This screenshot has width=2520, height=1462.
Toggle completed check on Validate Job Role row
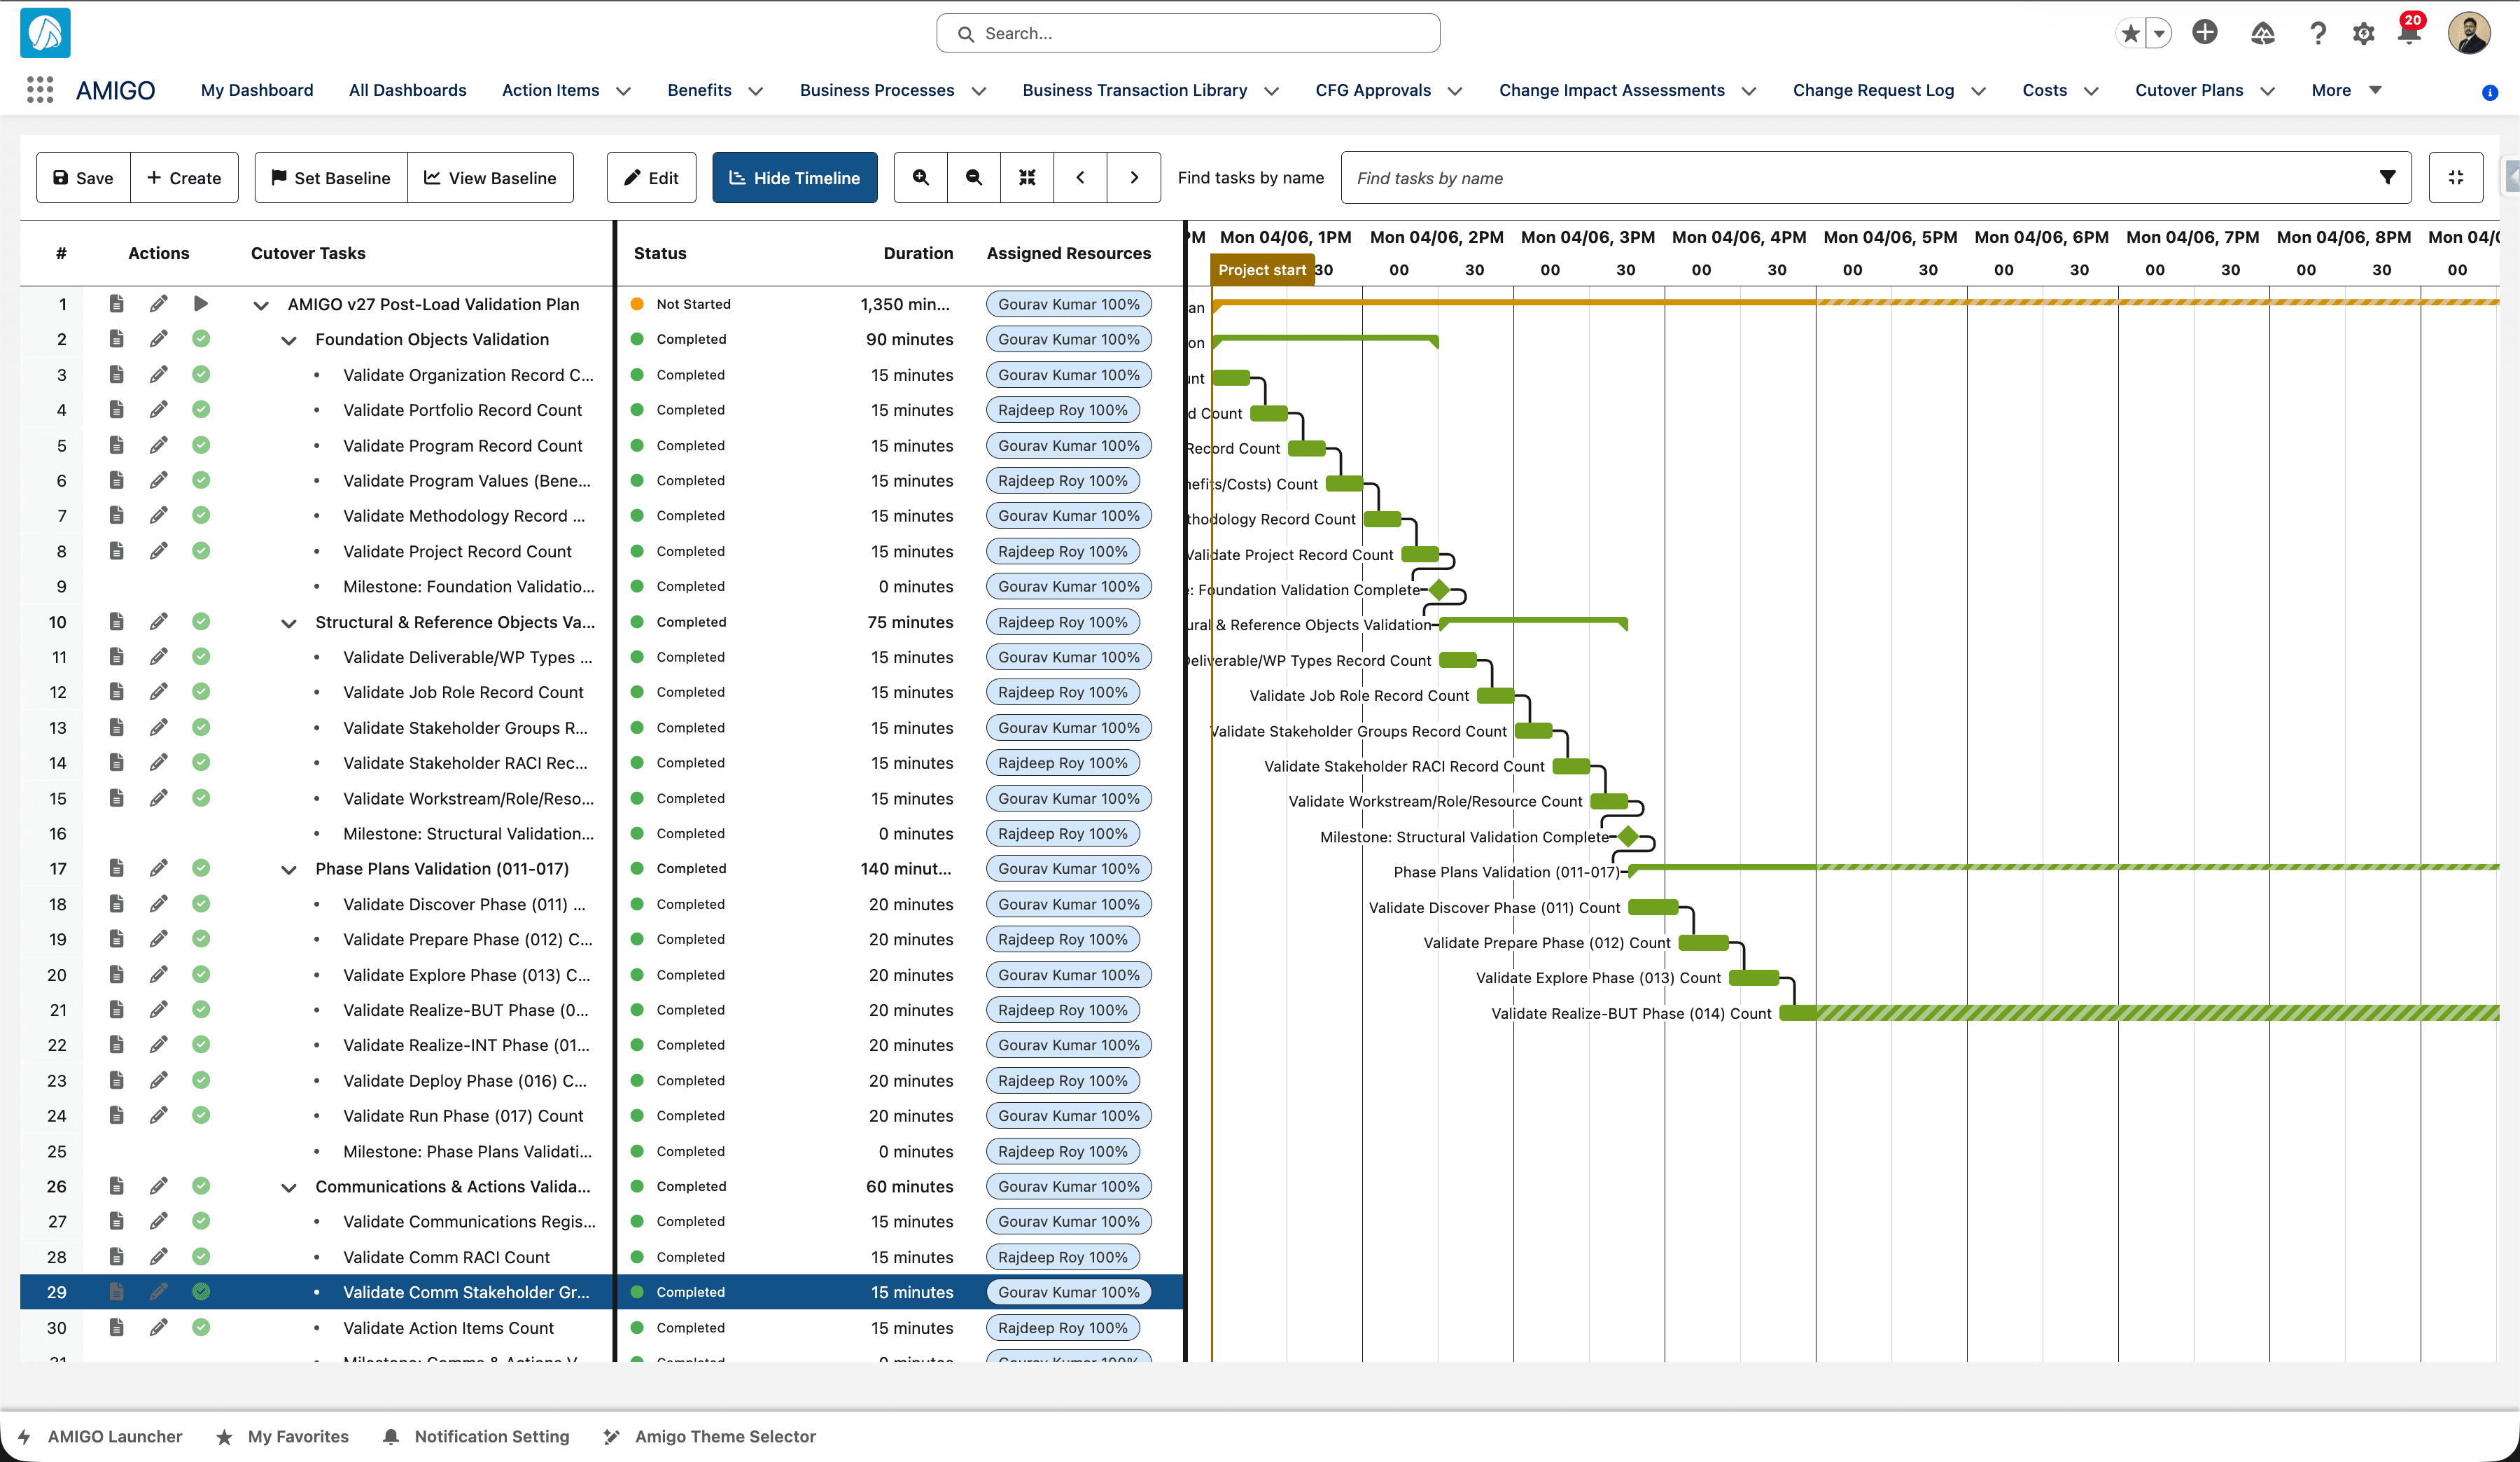201,692
